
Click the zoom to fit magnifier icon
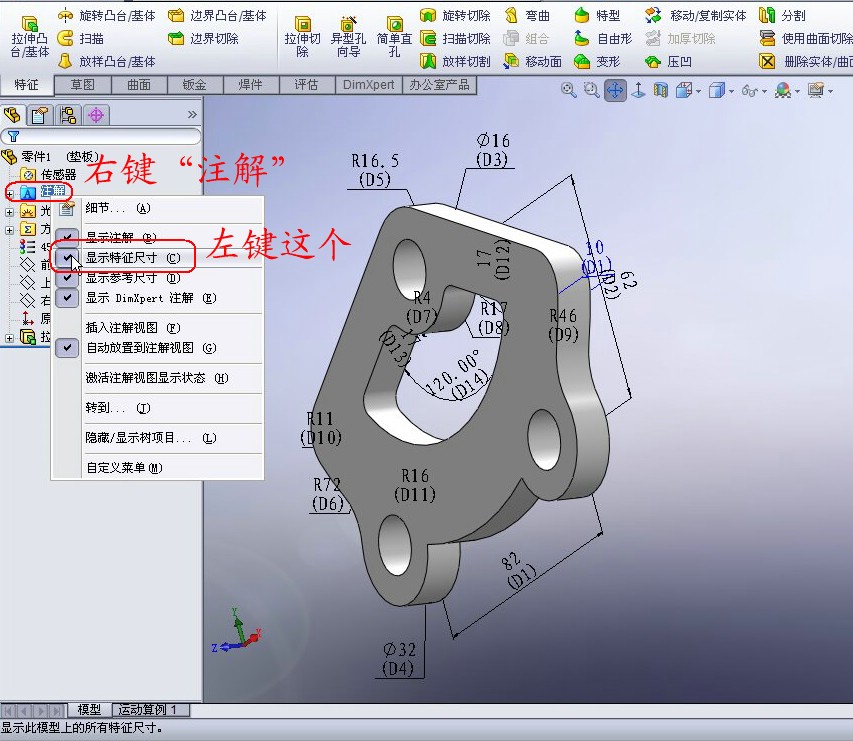(x=568, y=90)
